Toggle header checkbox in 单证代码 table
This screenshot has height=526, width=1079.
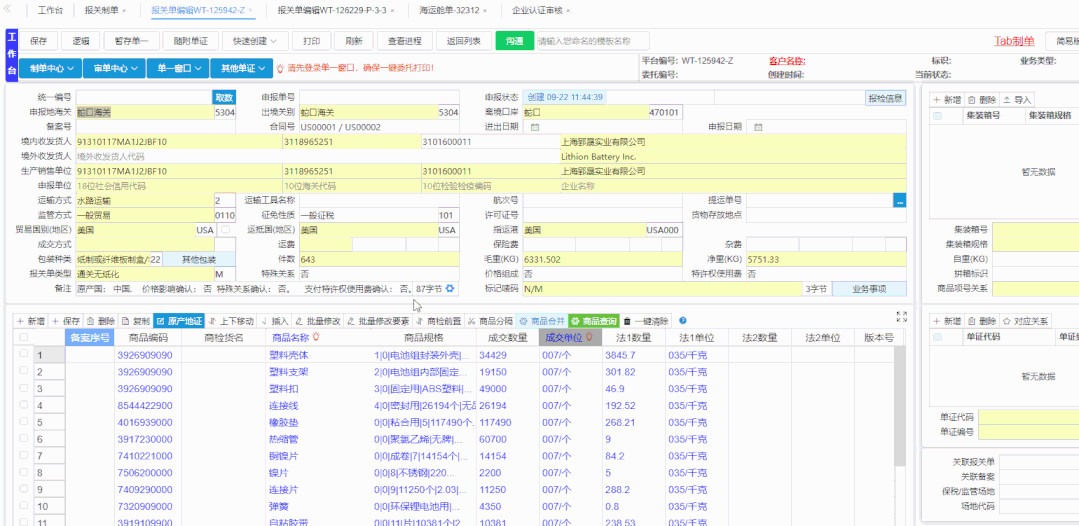click(937, 337)
